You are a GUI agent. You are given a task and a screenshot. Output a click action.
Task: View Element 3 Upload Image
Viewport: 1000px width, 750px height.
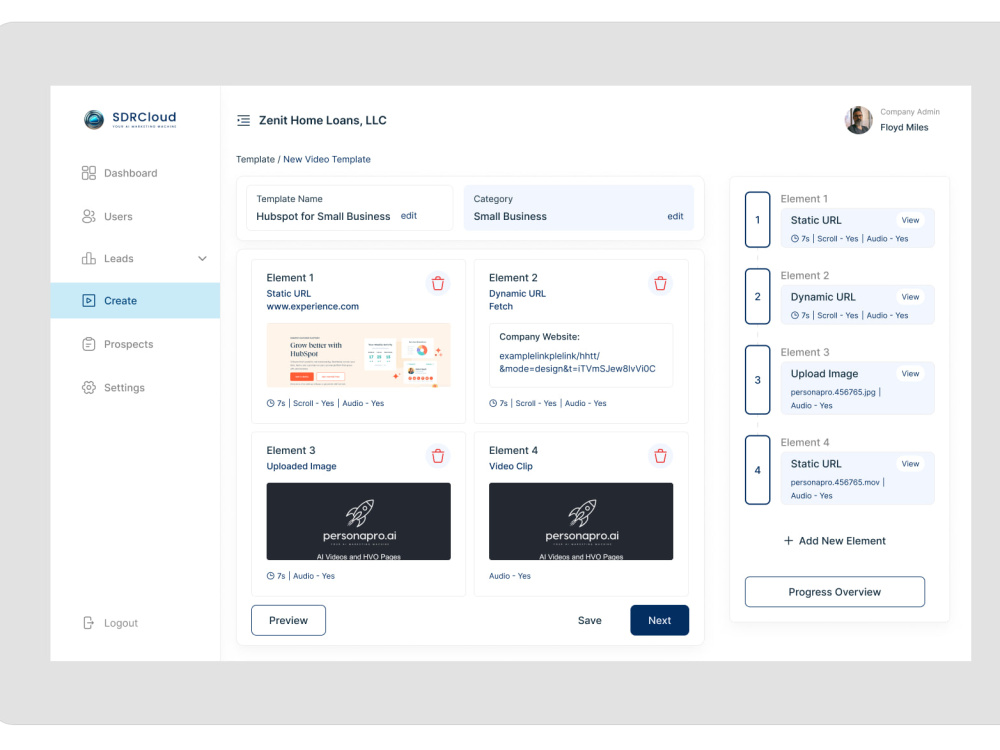point(910,374)
